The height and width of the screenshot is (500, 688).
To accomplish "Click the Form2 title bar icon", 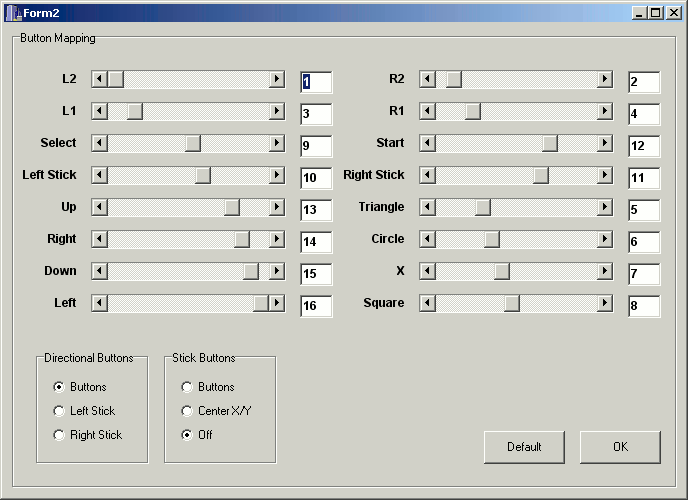I will point(13,12).
